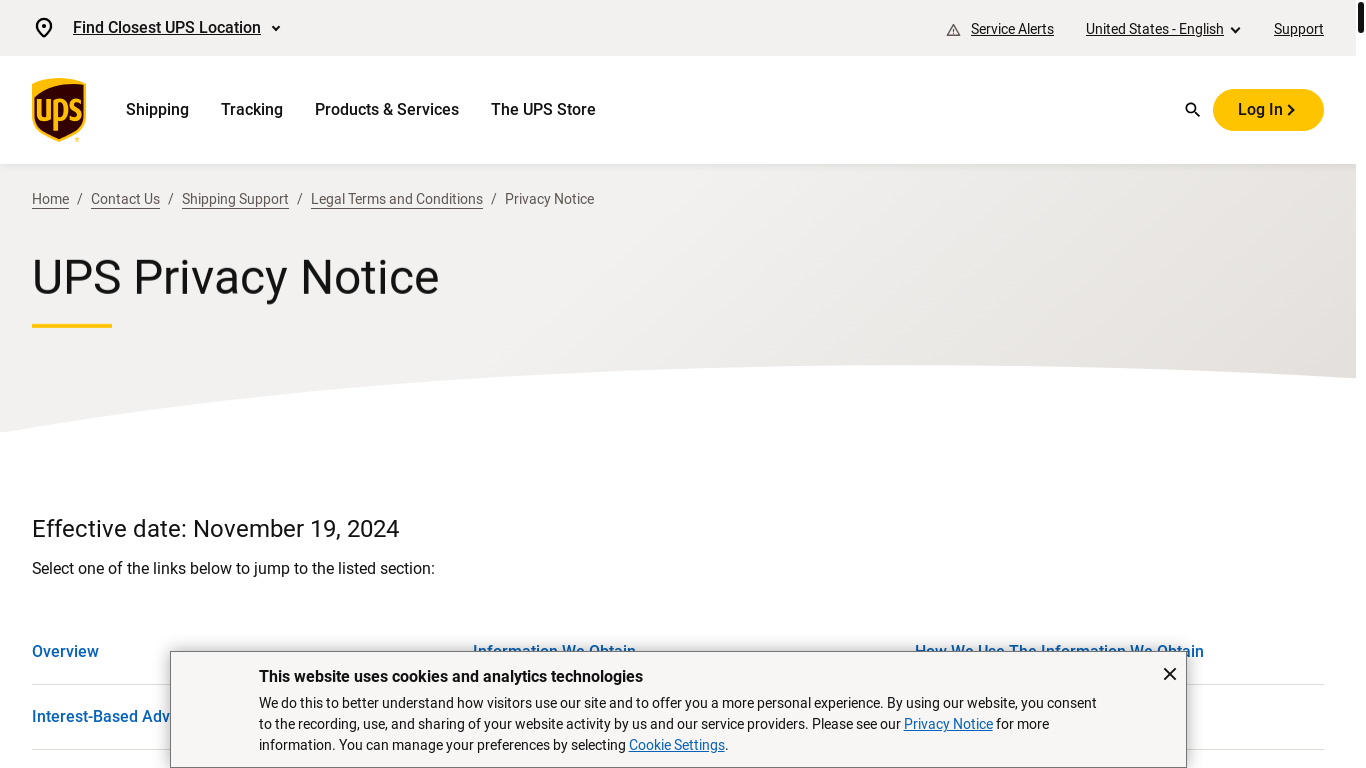The width and height of the screenshot is (1366, 768).
Task: Click the UPS Privacy Notice heading
Action: 235,278
